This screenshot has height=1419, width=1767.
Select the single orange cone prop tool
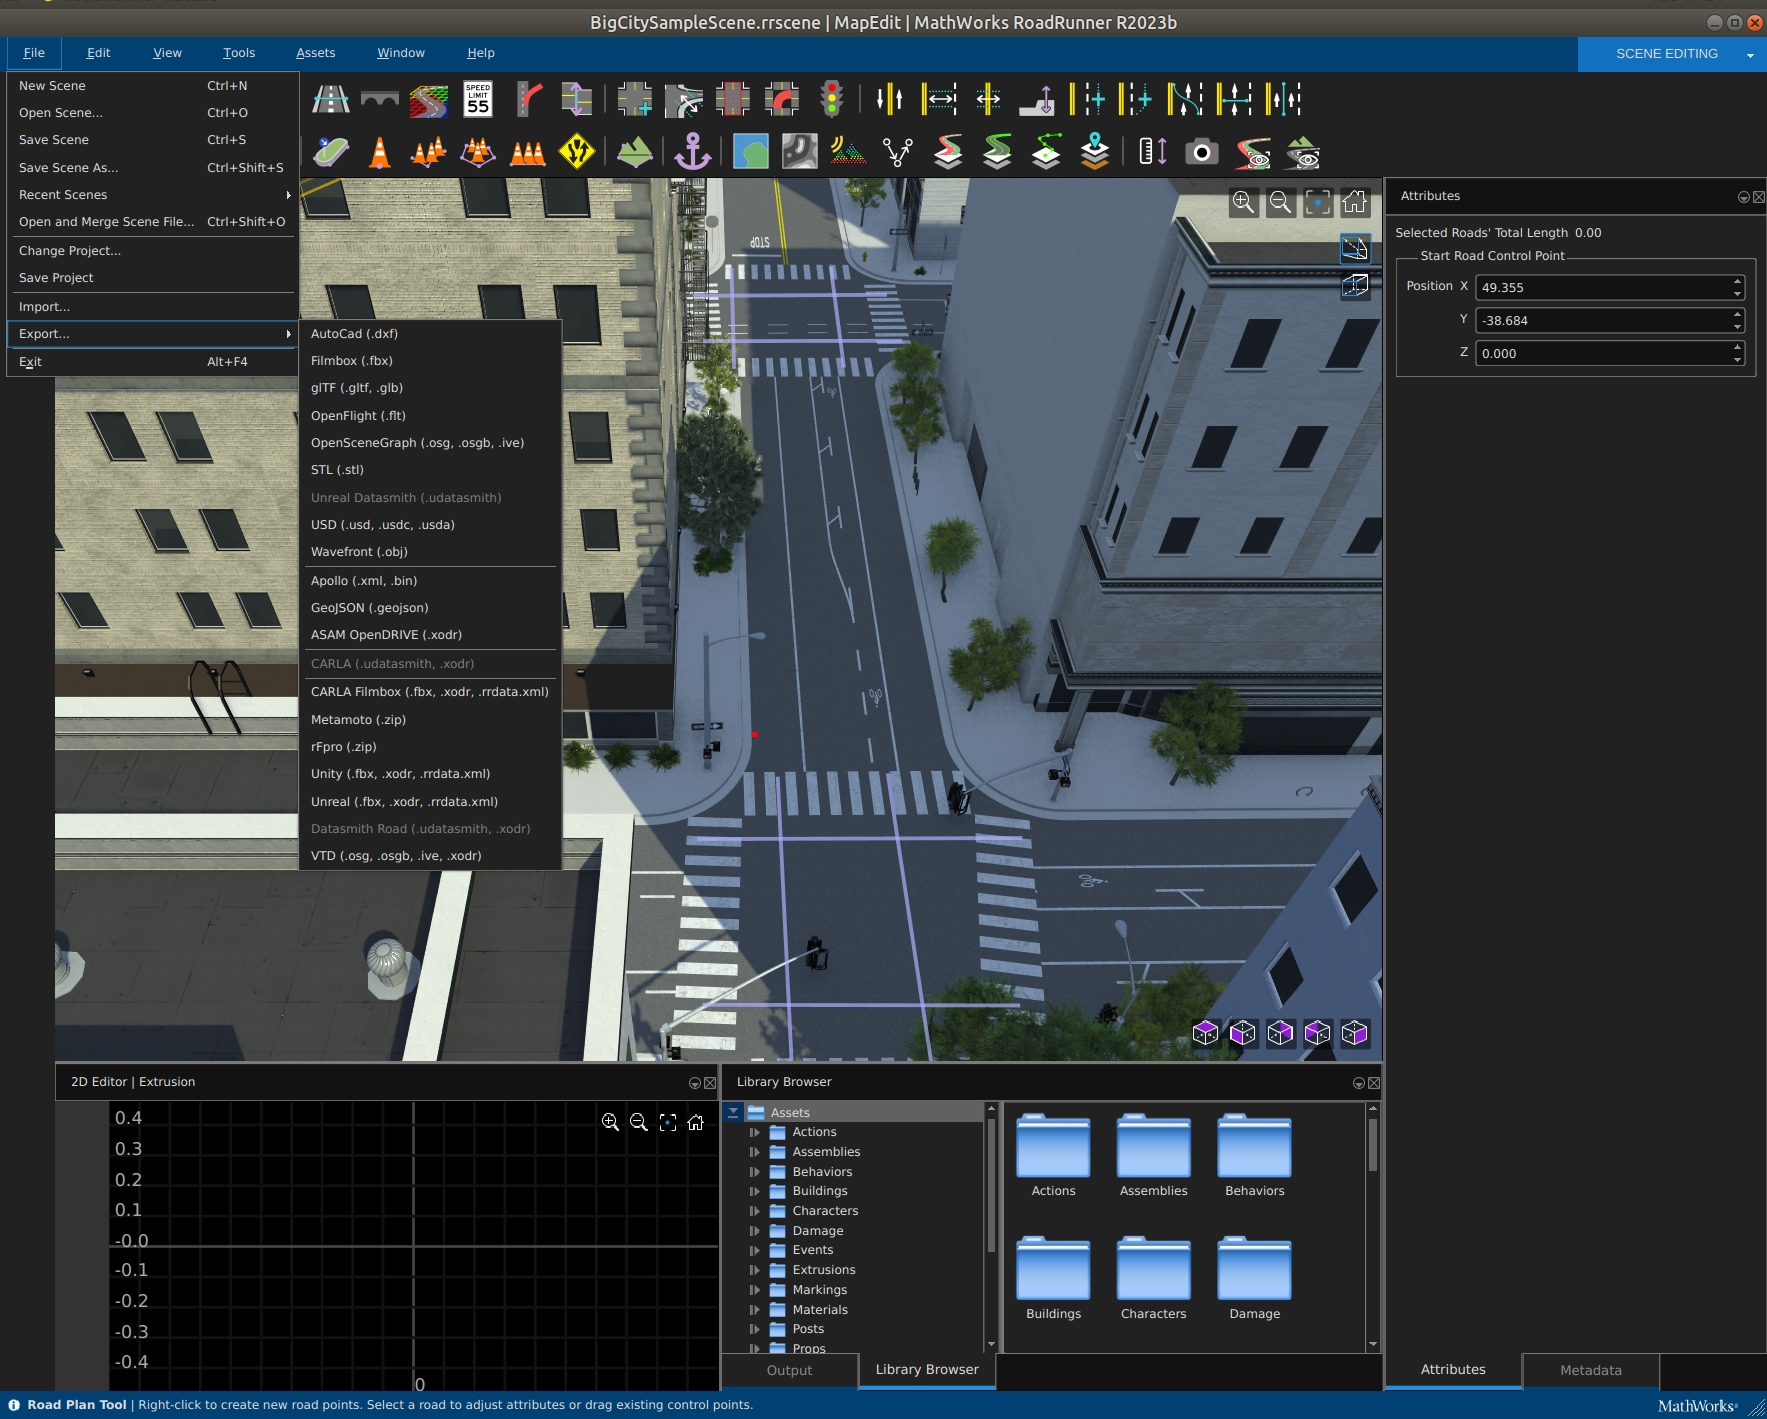pyautogui.click(x=380, y=152)
